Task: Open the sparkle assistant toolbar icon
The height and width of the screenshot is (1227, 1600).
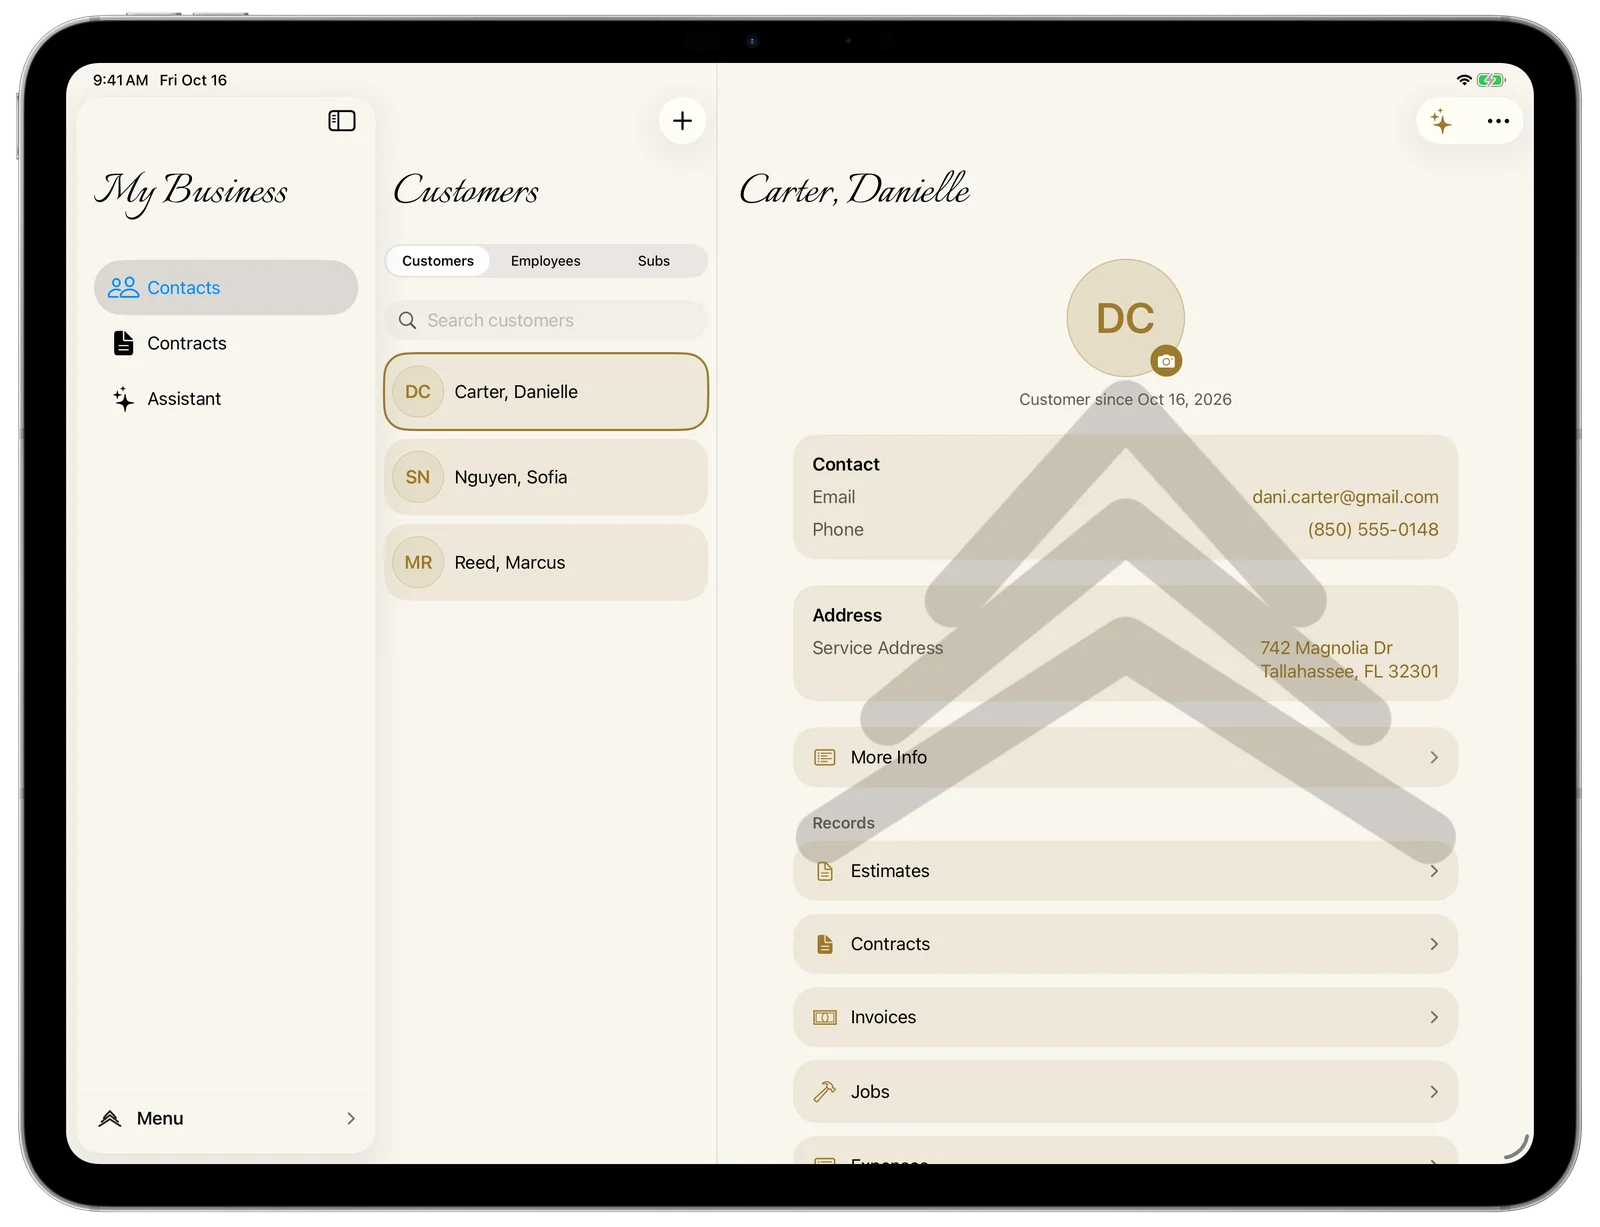Action: pyautogui.click(x=1441, y=121)
